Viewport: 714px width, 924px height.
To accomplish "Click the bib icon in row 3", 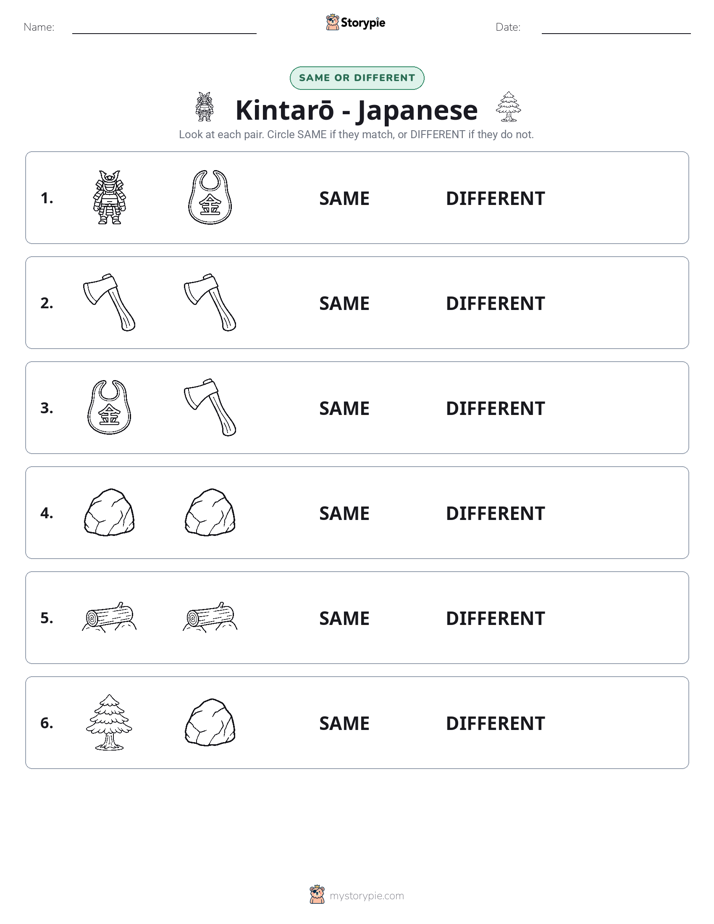I will [109, 407].
